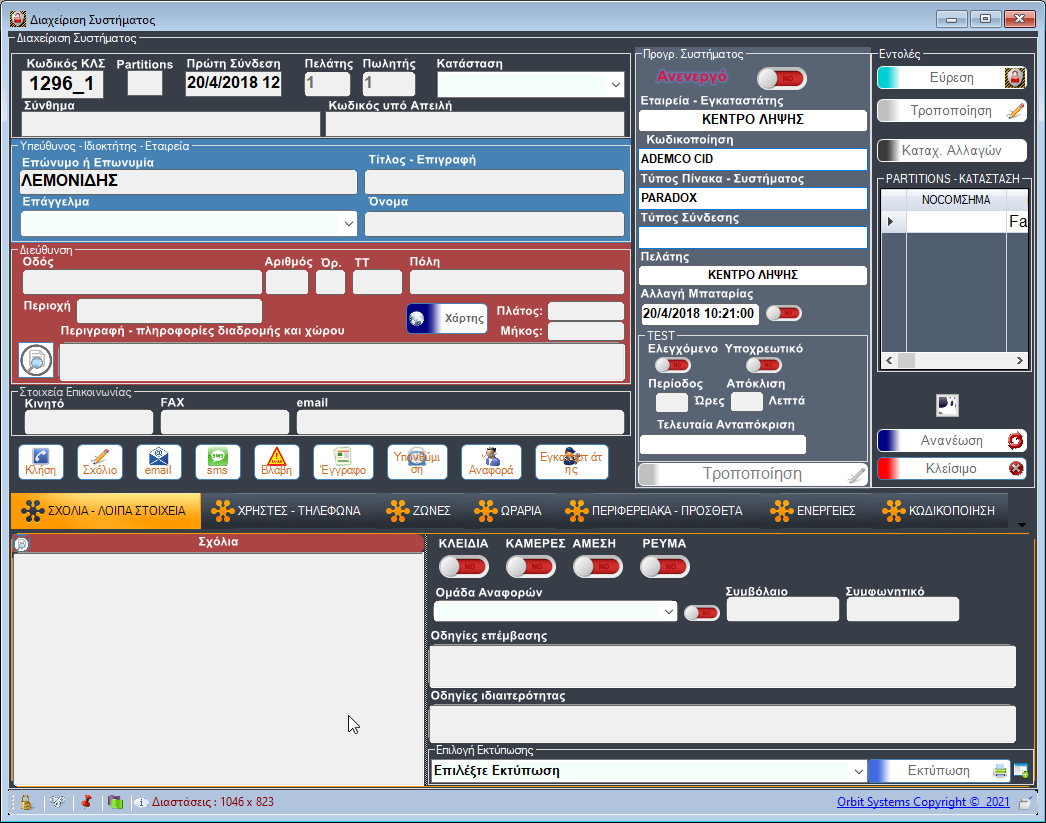This screenshot has width=1046, height=823.
Task: Open the Επάγγελμα dropdown list
Action: 348,223
